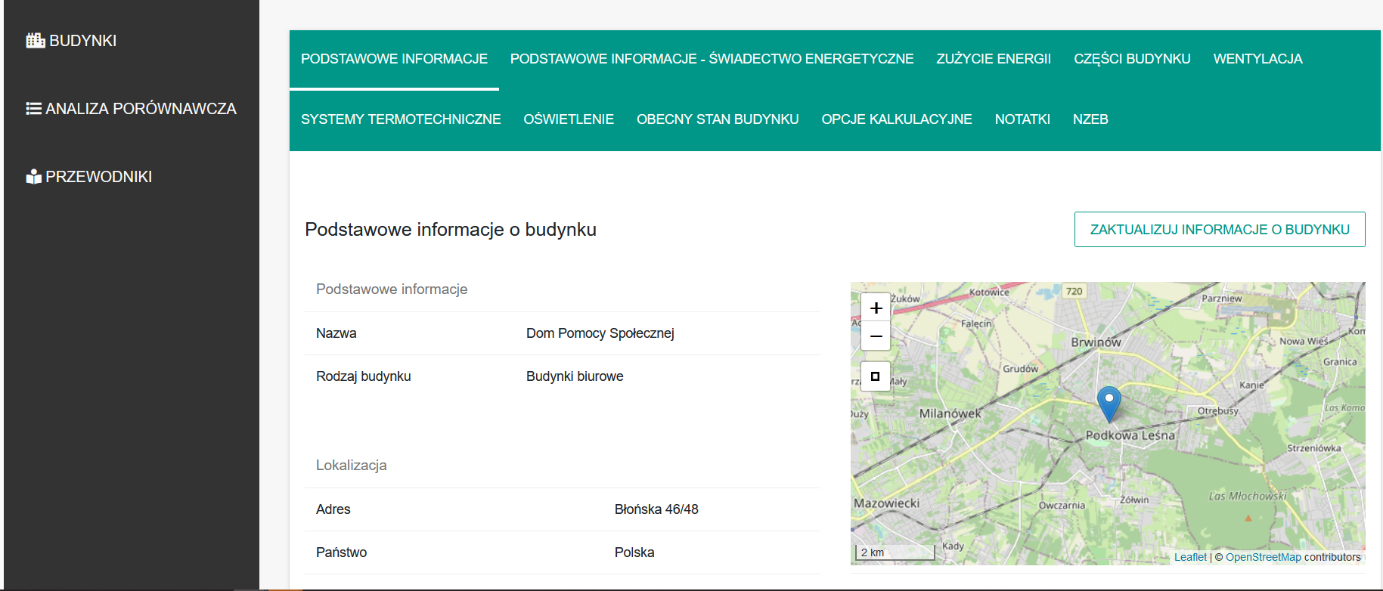Click ZAKTUALIZUJ INFORMACJE O BUDYNKU button
This screenshot has width=1383, height=591.
coord(1219,229)
